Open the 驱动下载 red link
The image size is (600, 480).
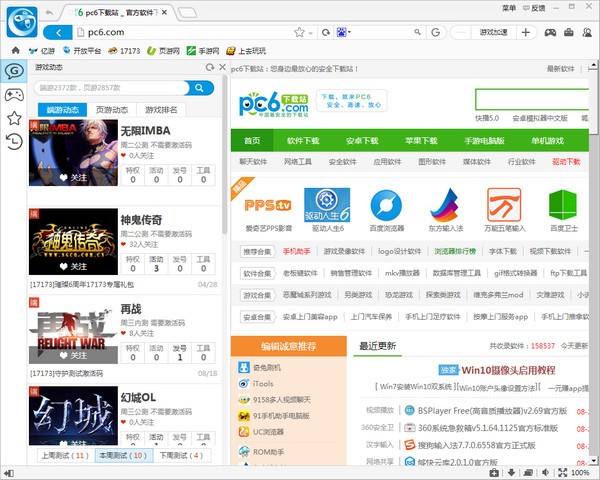566,162
